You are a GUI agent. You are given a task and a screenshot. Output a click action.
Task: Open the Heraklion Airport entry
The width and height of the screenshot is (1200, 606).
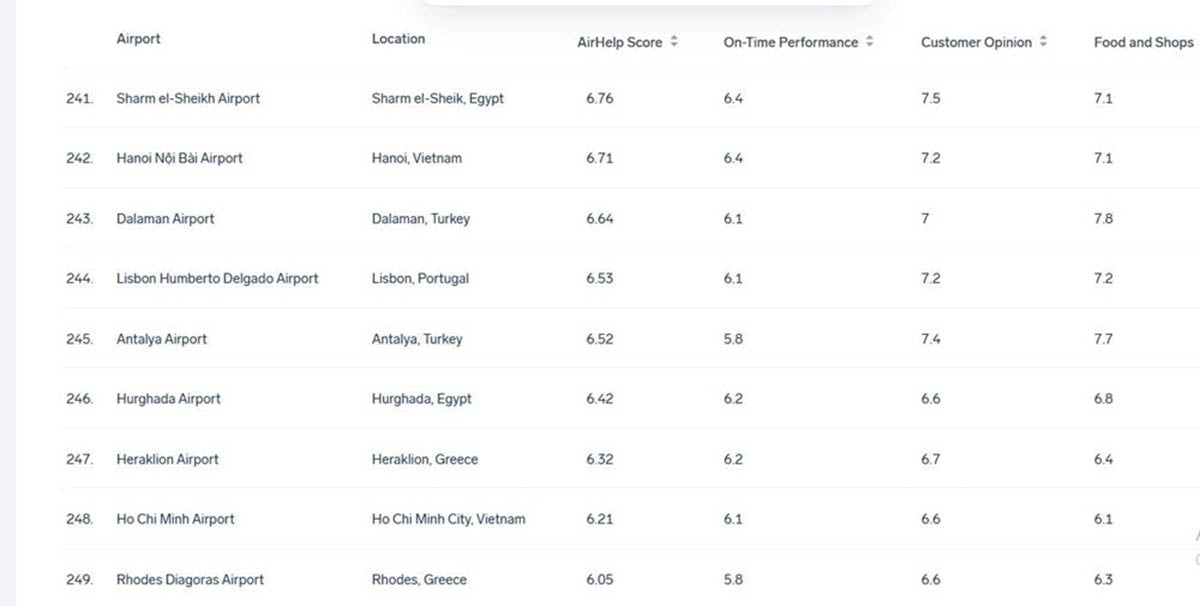(x=167, y=459)
